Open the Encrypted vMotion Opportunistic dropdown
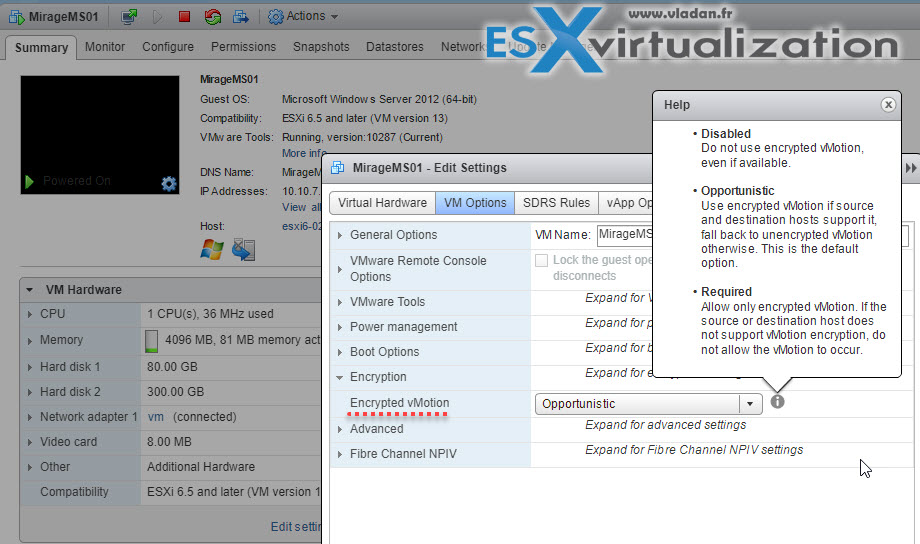Viewport: 920px width, 544px height. (x=648, y=404)
